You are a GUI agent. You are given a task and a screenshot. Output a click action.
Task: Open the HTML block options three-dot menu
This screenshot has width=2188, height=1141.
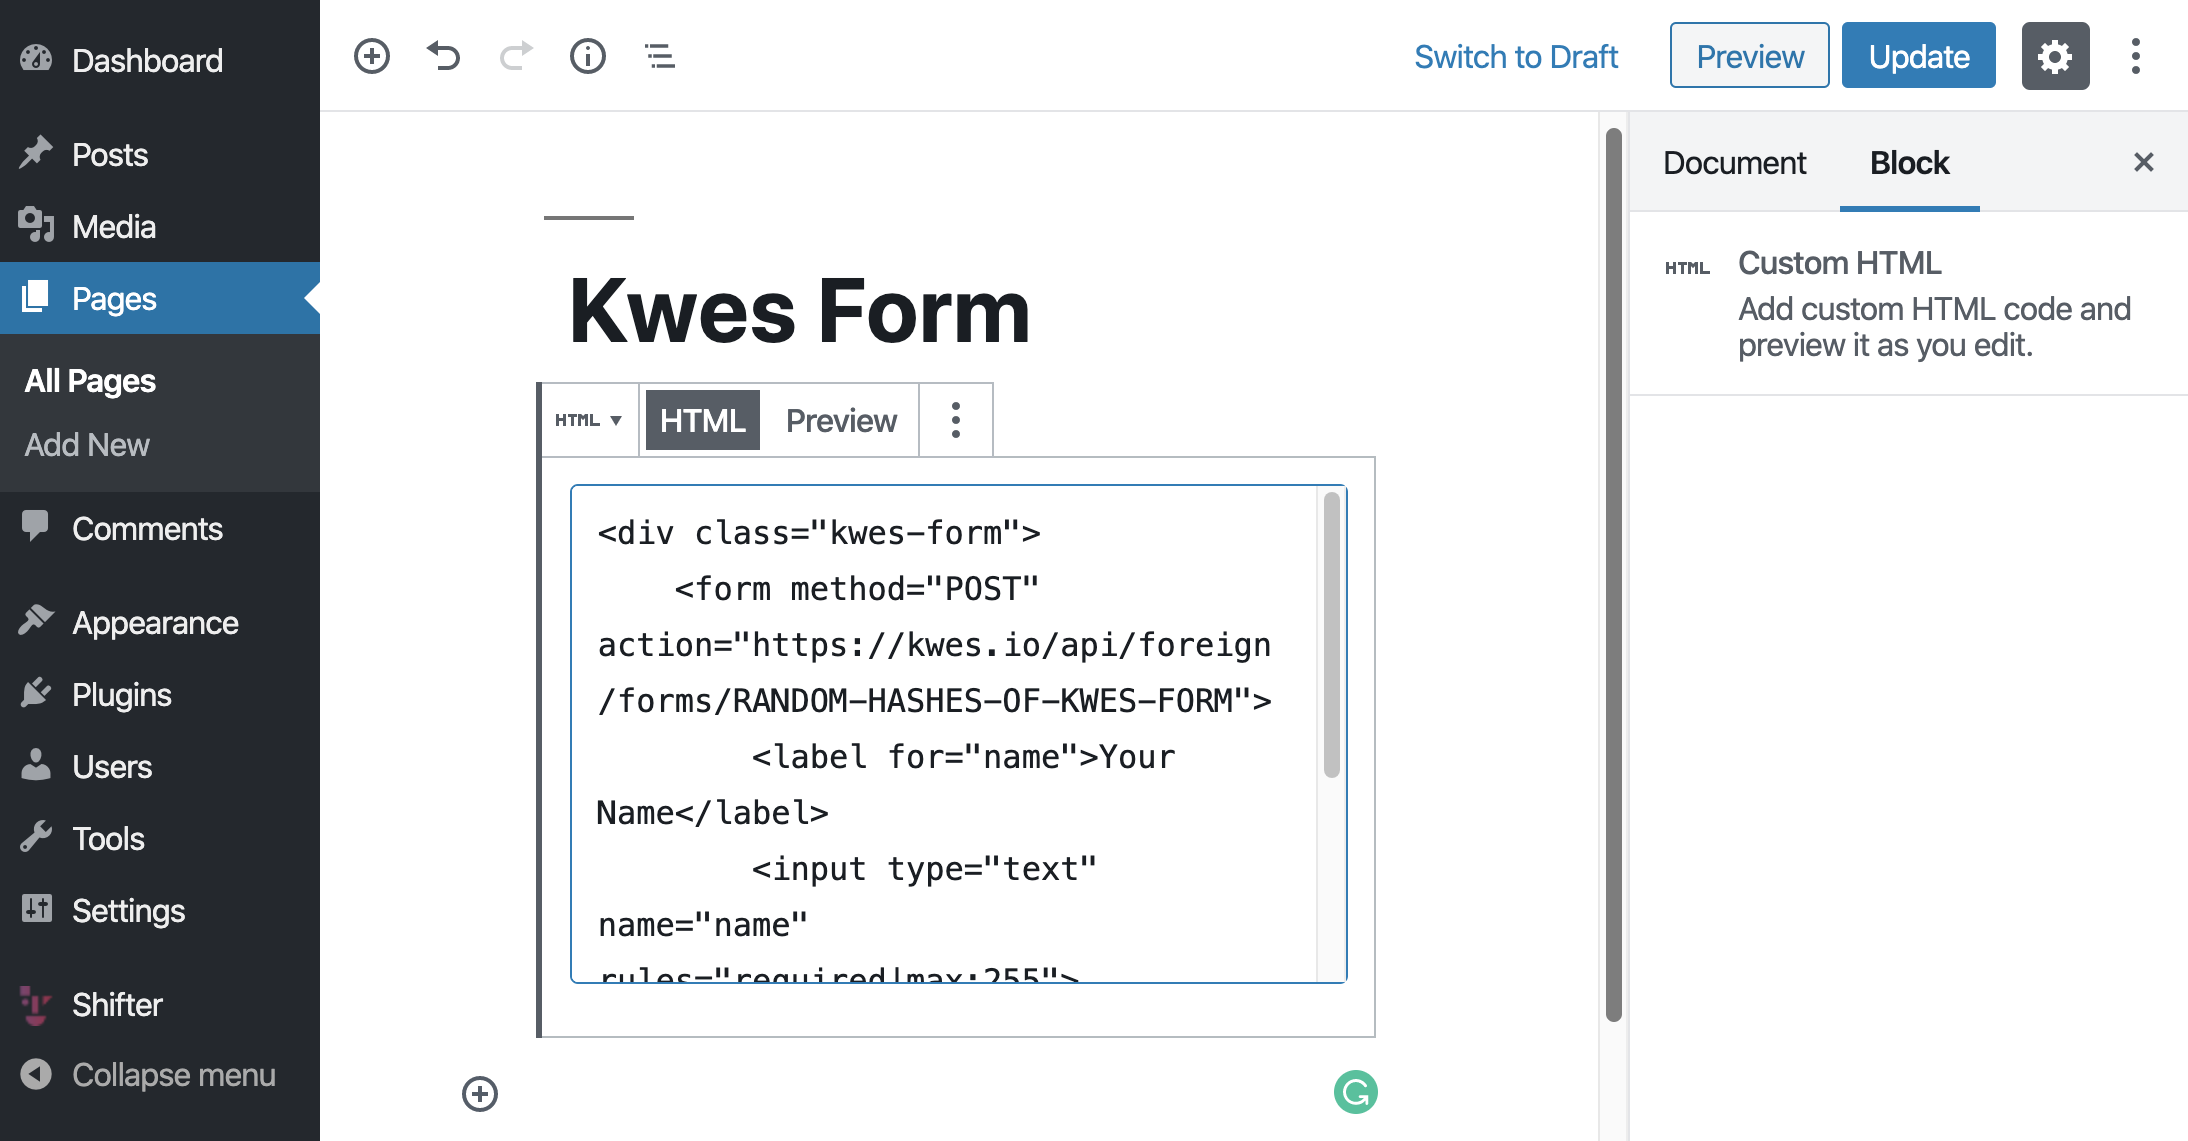tap(956, 420)
